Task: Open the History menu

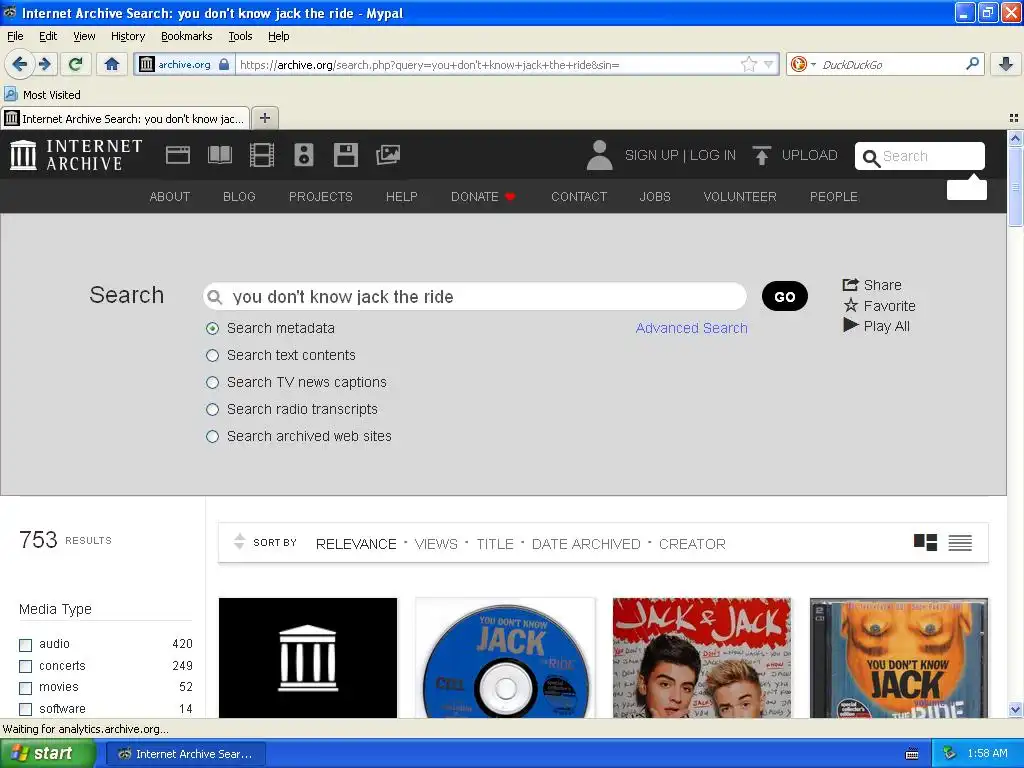Action: 128,36
